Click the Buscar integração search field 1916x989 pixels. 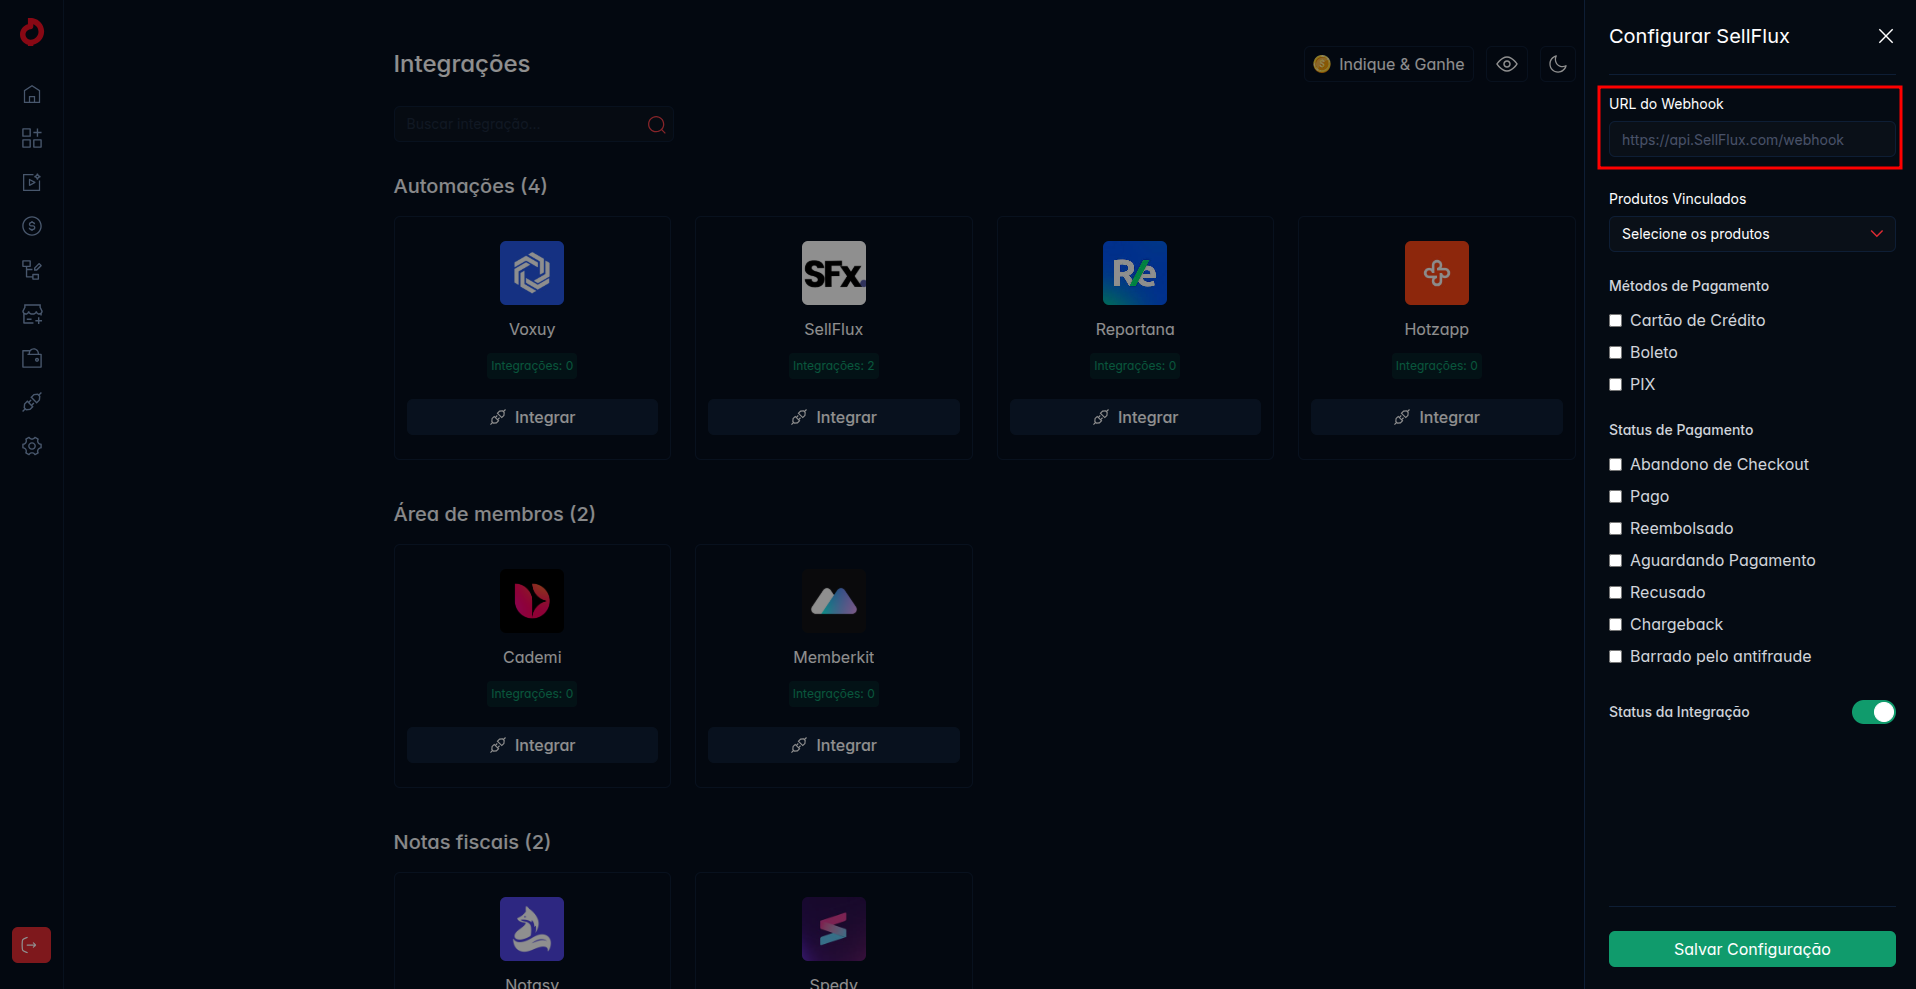point(533,124)
